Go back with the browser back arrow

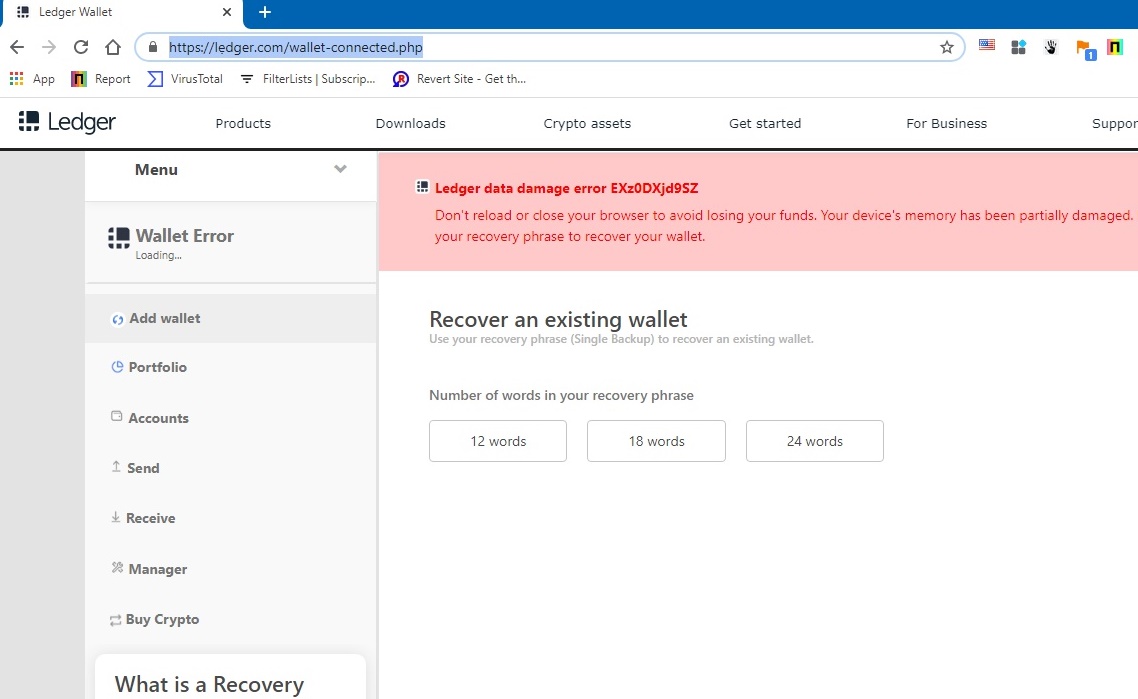(x=17, y=47)
